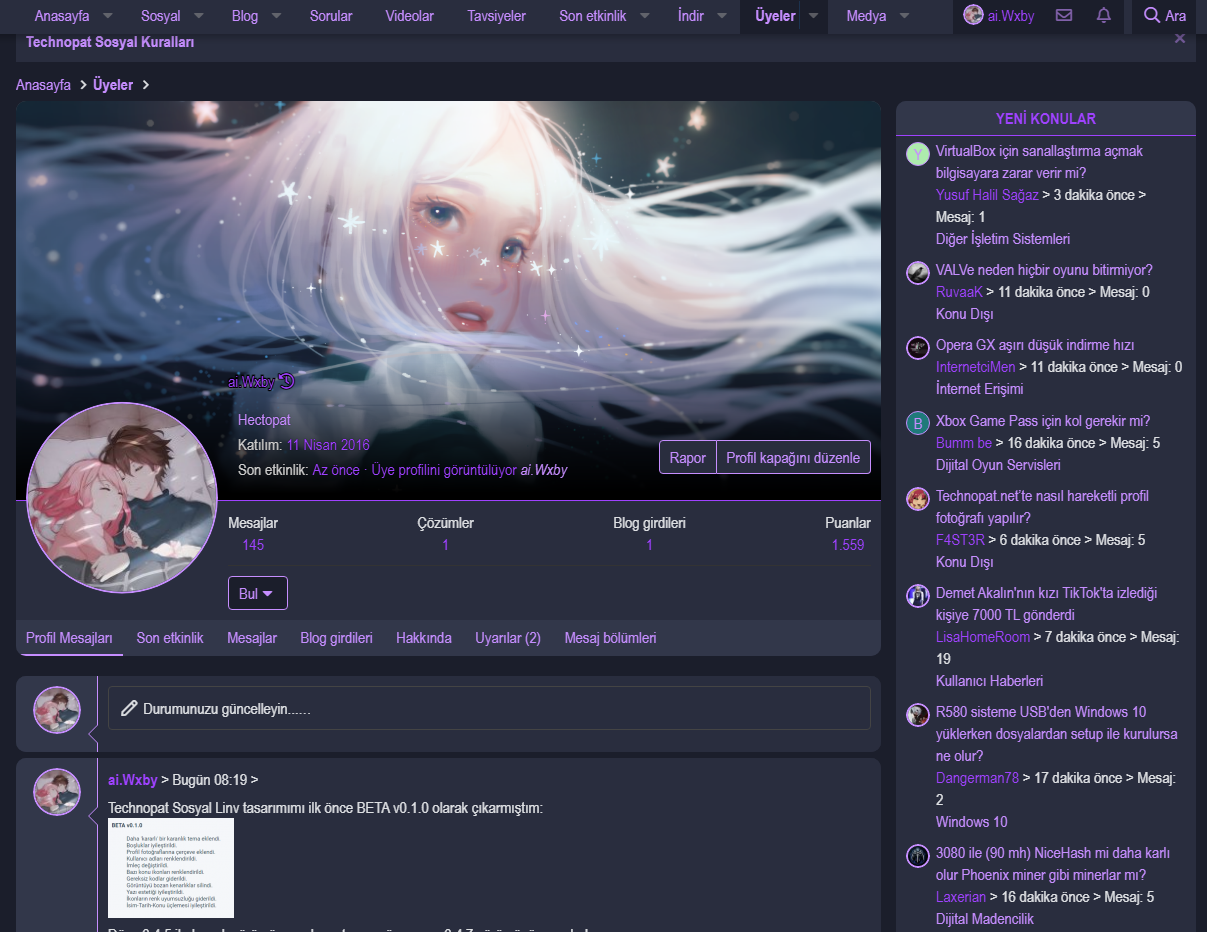
Task: Click InternetciMen avatar in Yeni Konular
Action: point(918,347)
